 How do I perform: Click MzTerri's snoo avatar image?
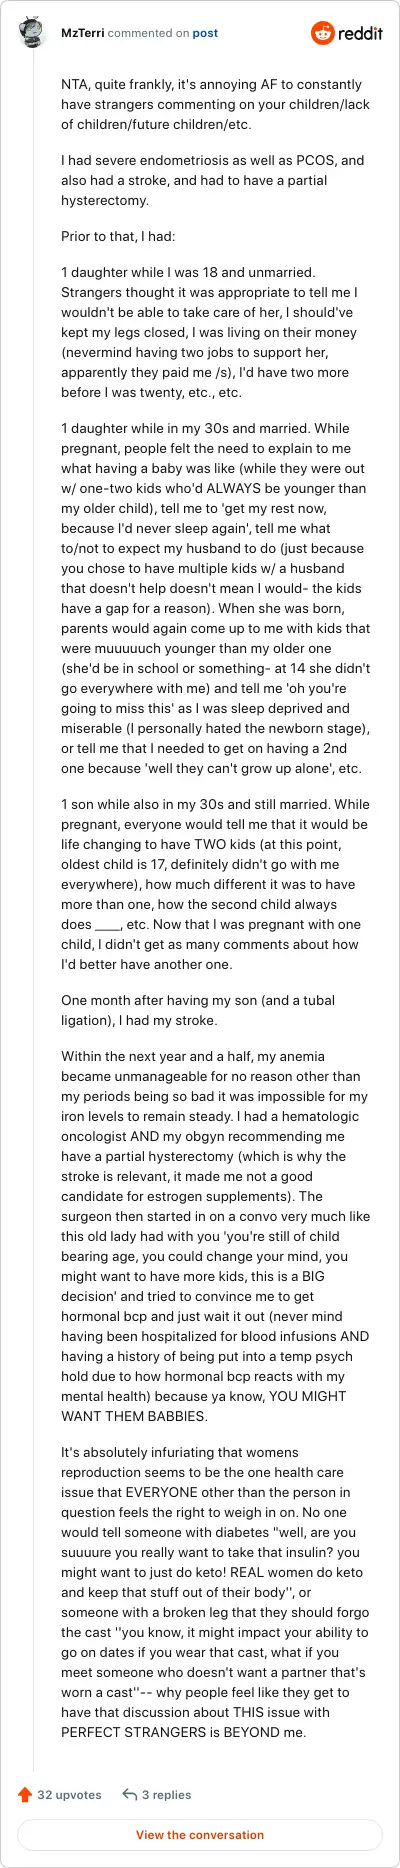[x=33, y=33]
